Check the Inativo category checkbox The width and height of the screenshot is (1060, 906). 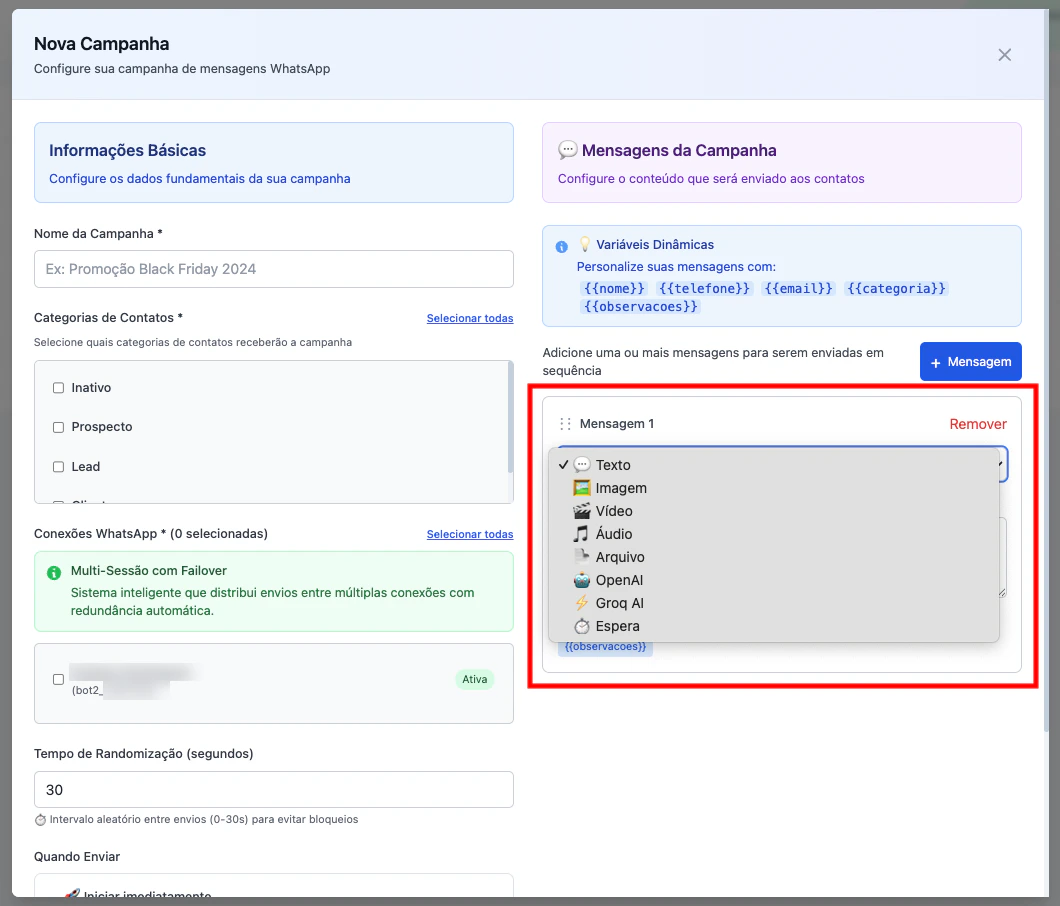(59, 388)
